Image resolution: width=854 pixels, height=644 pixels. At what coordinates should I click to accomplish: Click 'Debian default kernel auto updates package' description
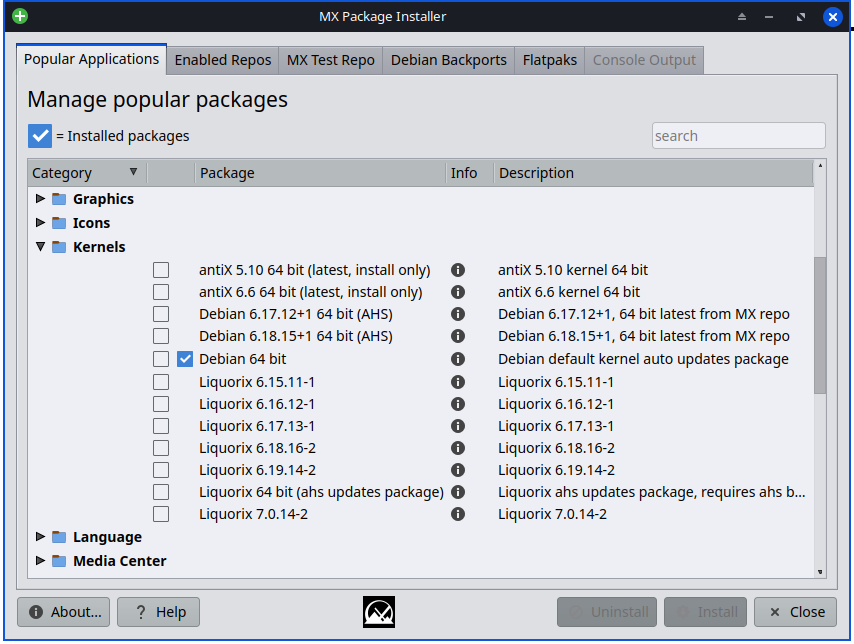coord(643,359)
